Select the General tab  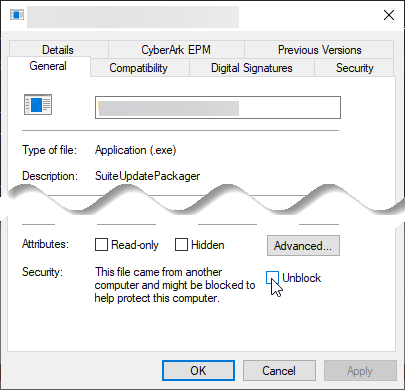coord(49,66)
